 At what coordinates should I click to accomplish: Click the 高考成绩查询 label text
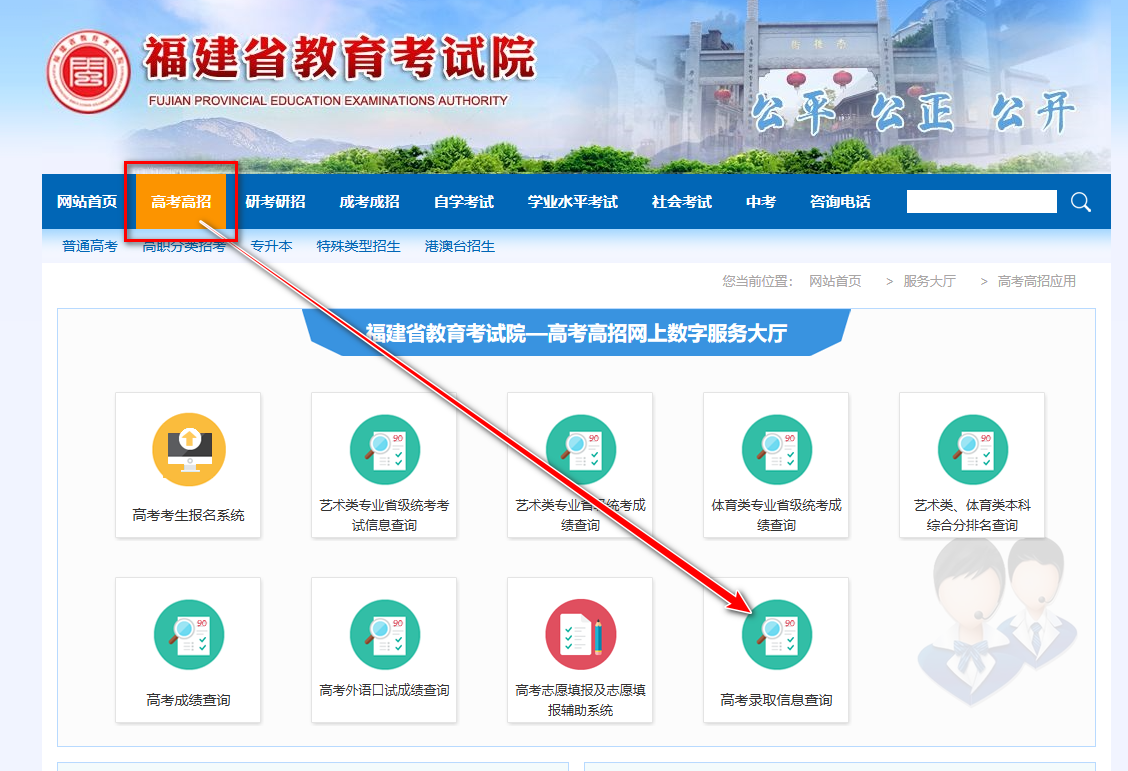pyautogui.click(x=188, y=700)
